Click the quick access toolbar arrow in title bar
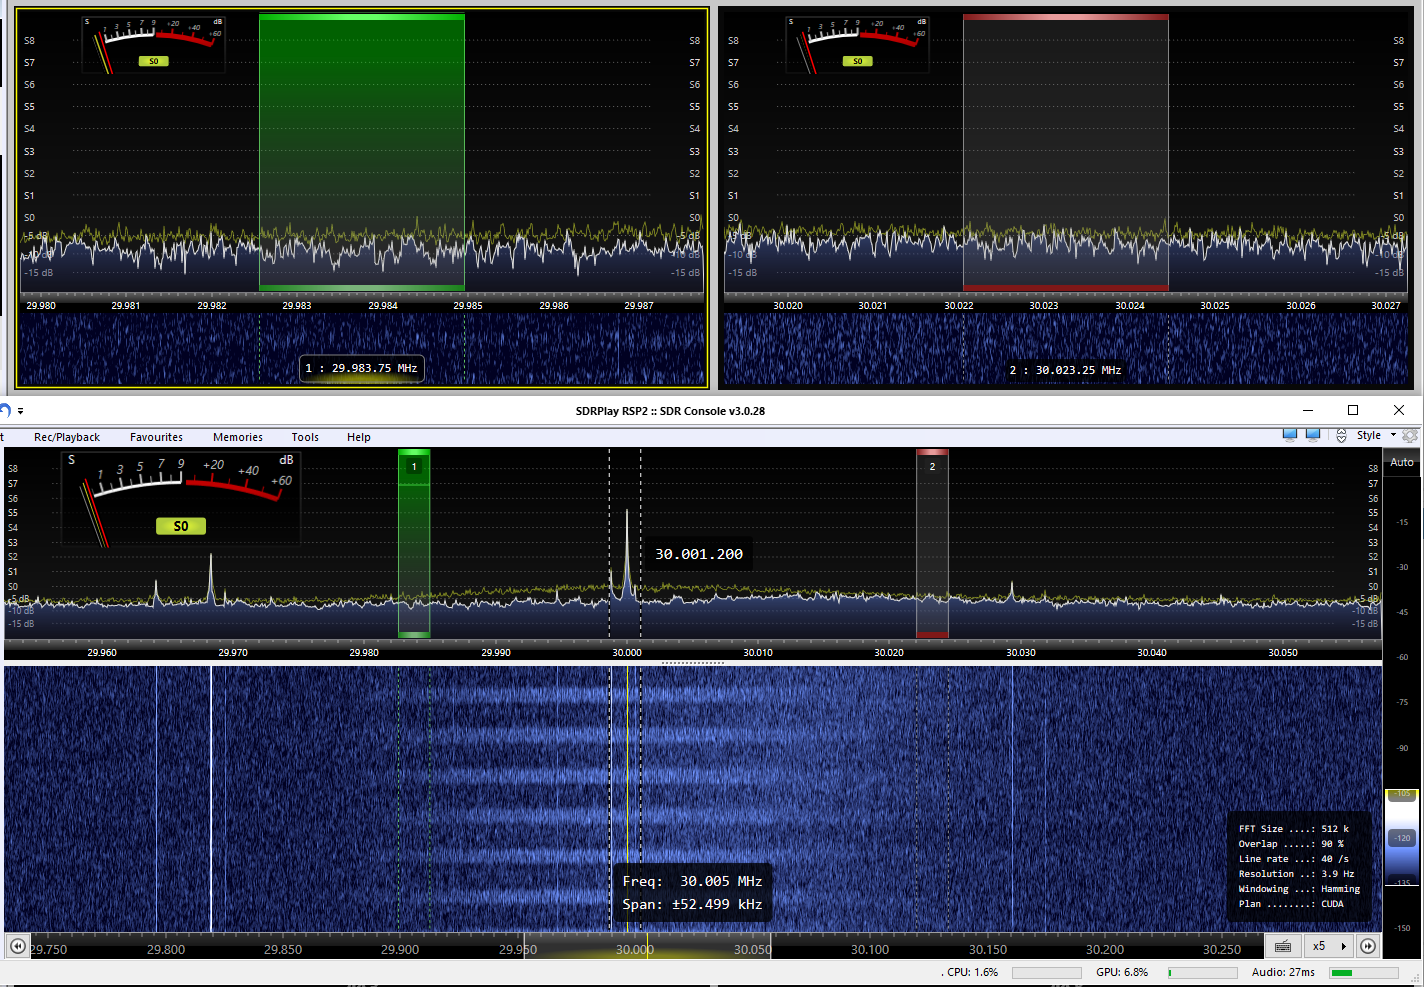Image resolution: width=1424 pixels, height=987 pixels. (x=20, y=411)
